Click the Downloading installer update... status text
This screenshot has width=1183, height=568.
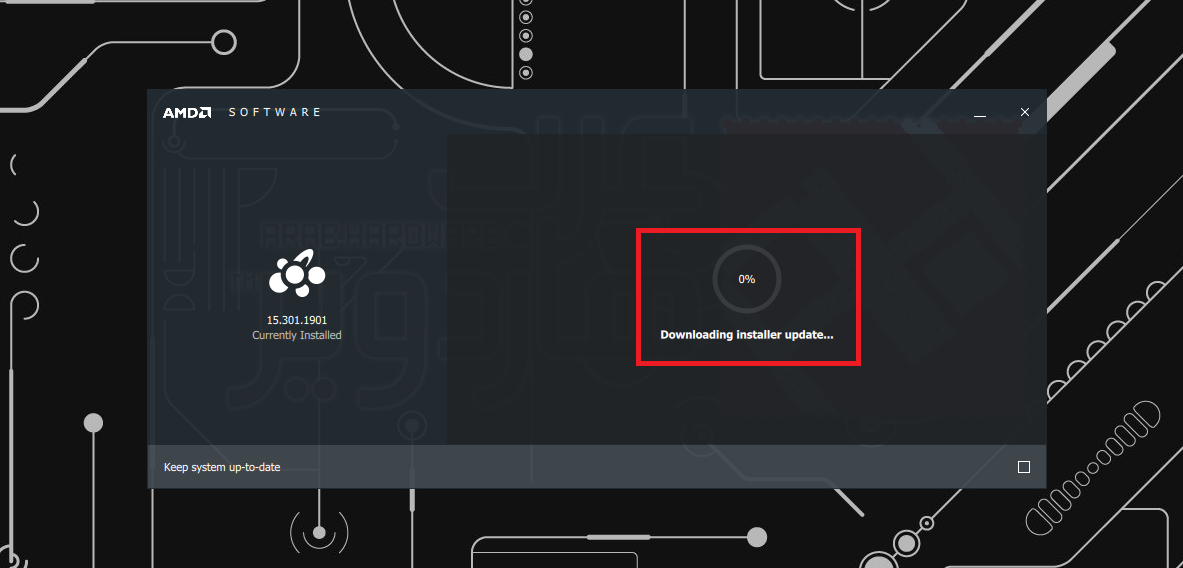pos(747,335)
